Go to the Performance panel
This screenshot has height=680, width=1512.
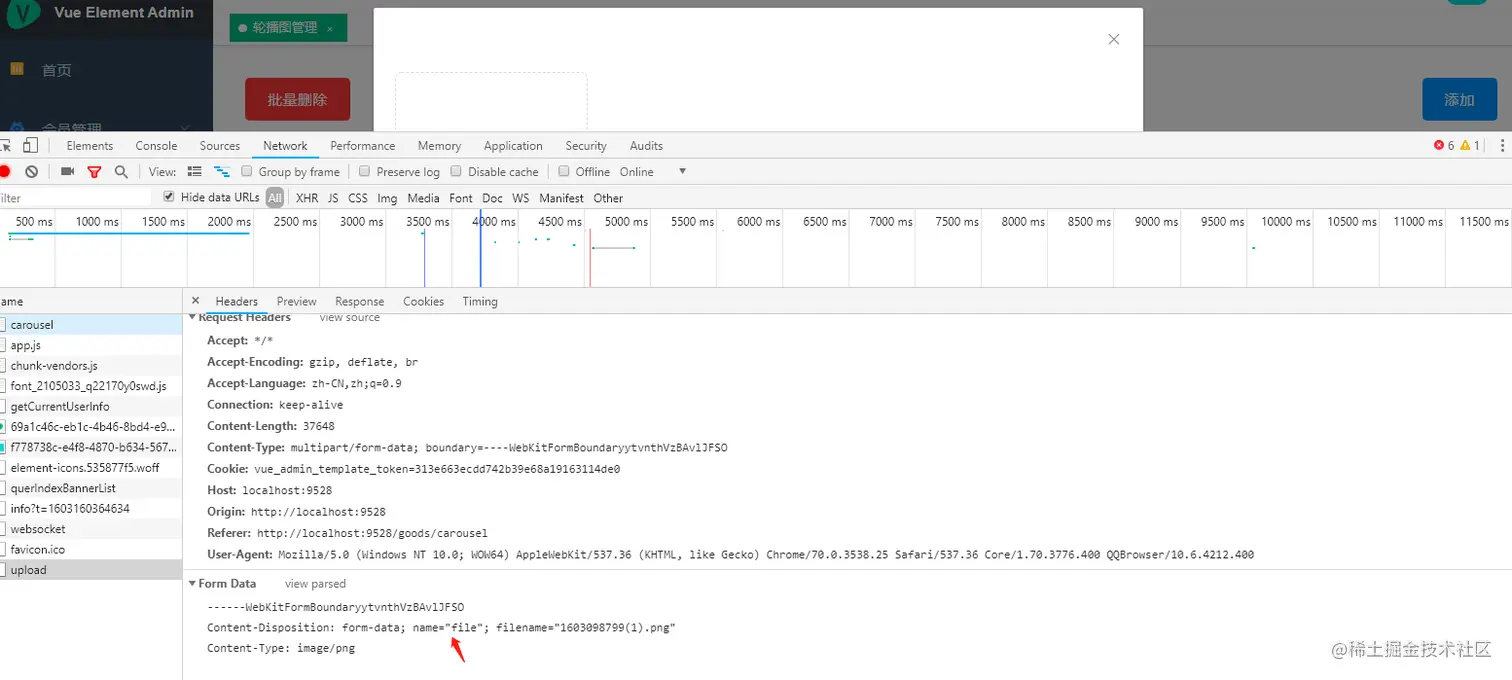(x=363, y=146)
